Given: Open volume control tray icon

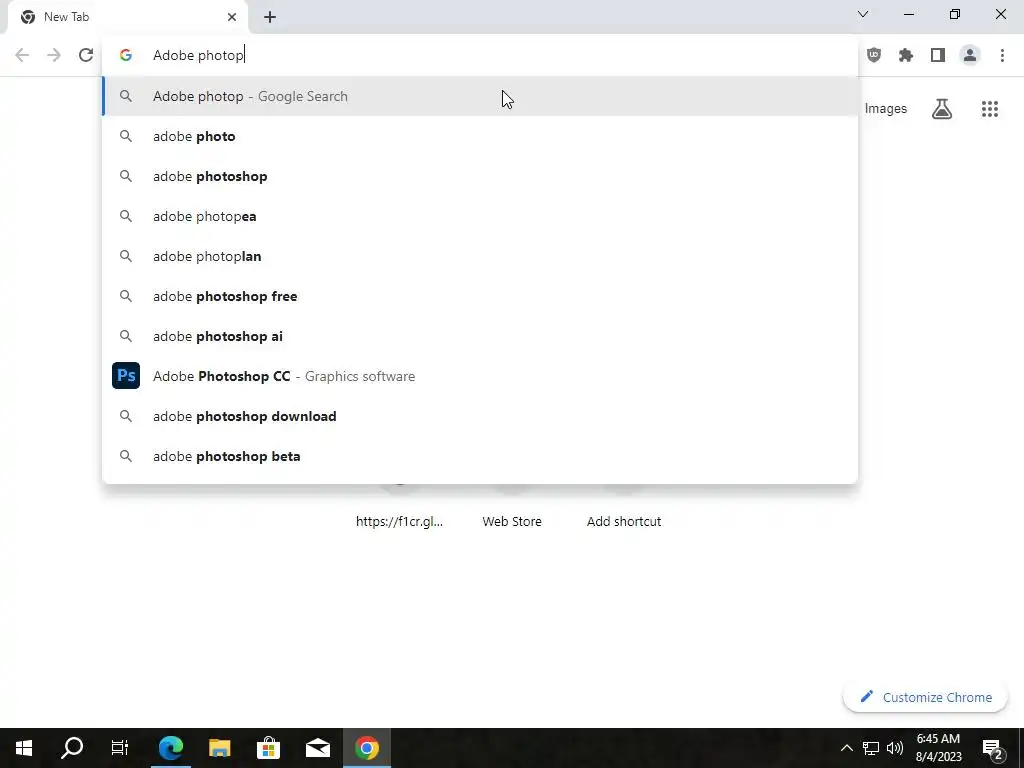Looking at the screenshot, I should coord(895,748).
